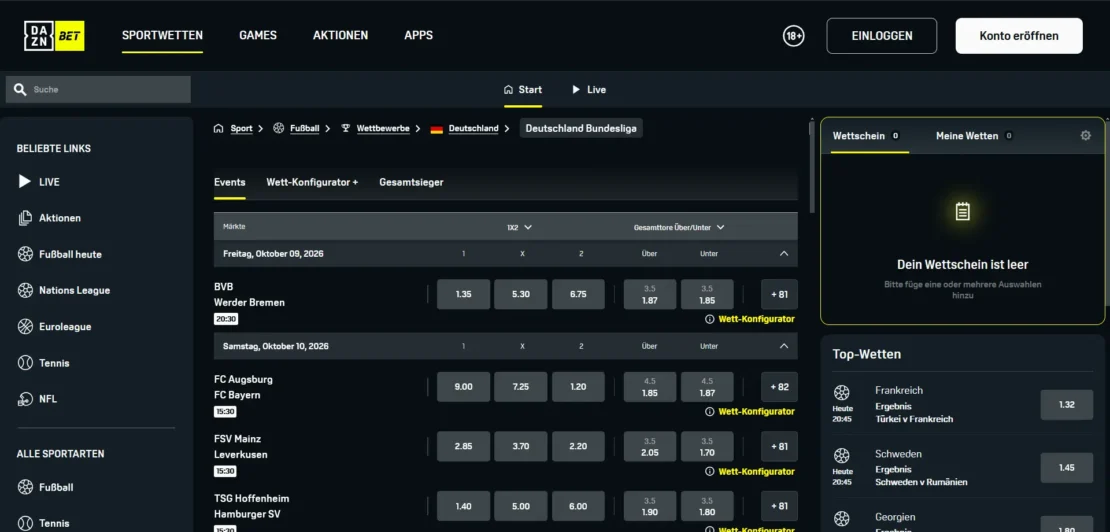Viewport: 1110px width, 532px height.
Task: Click the FC Augsburg vs FC Bayern match
Action: (243, 387)
